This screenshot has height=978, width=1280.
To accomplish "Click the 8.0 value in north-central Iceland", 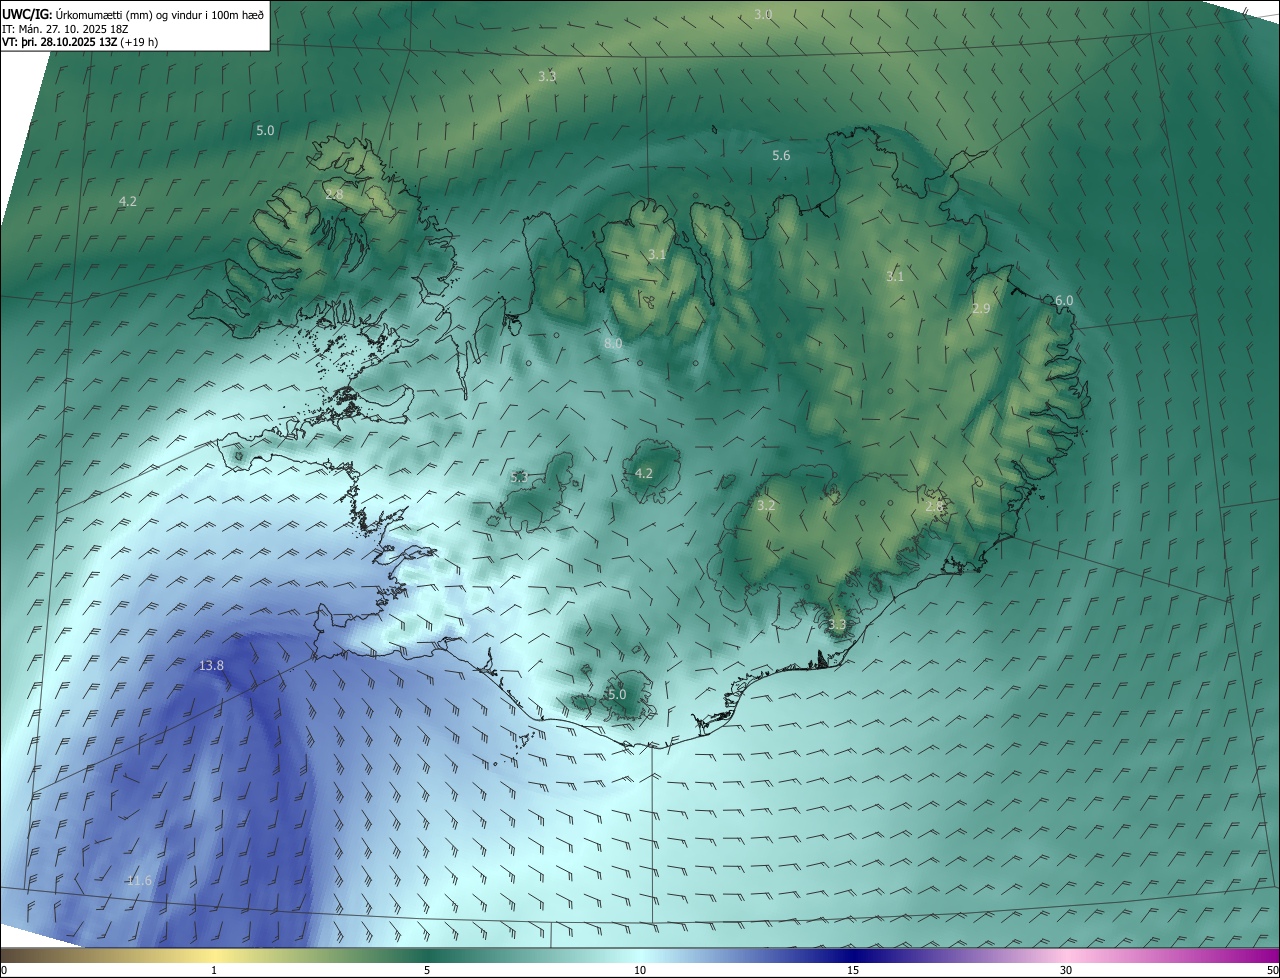I will tap(613, 343).
